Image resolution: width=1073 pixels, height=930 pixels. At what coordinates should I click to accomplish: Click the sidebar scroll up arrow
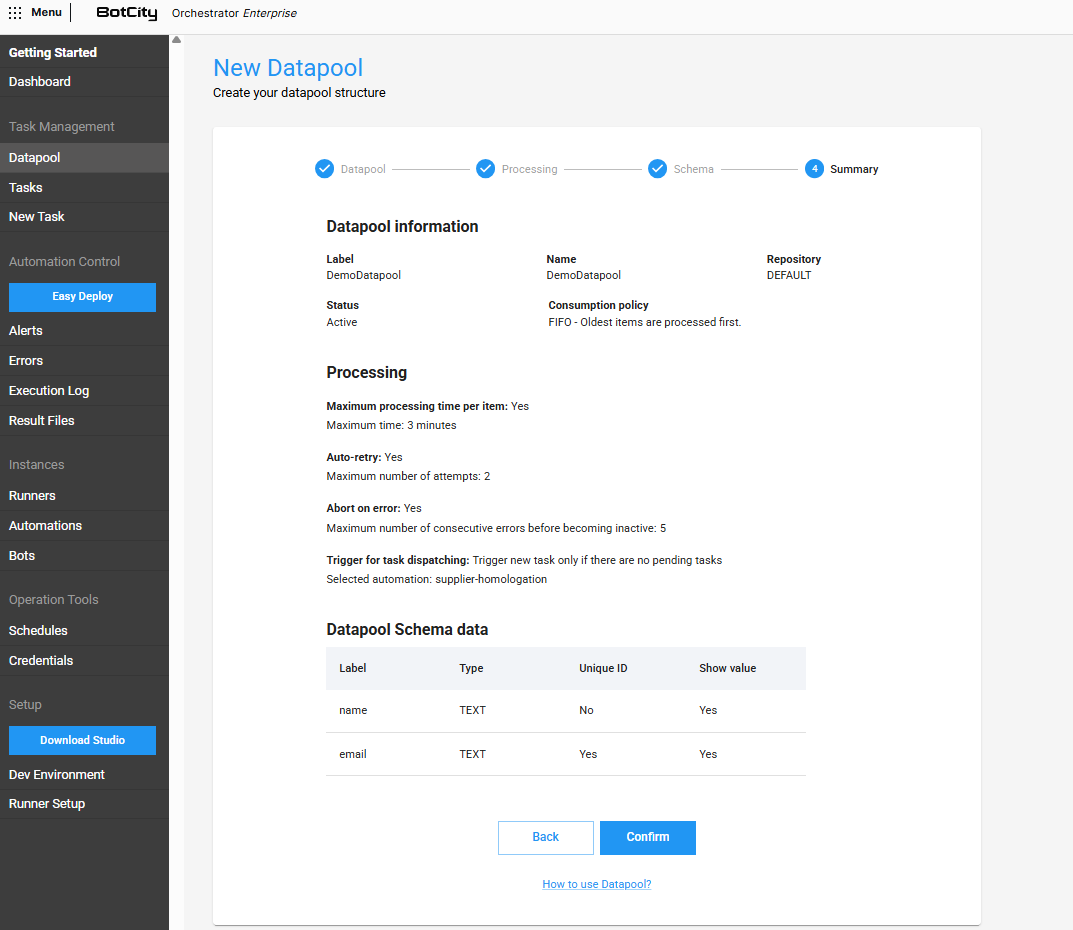pos(177,40)
